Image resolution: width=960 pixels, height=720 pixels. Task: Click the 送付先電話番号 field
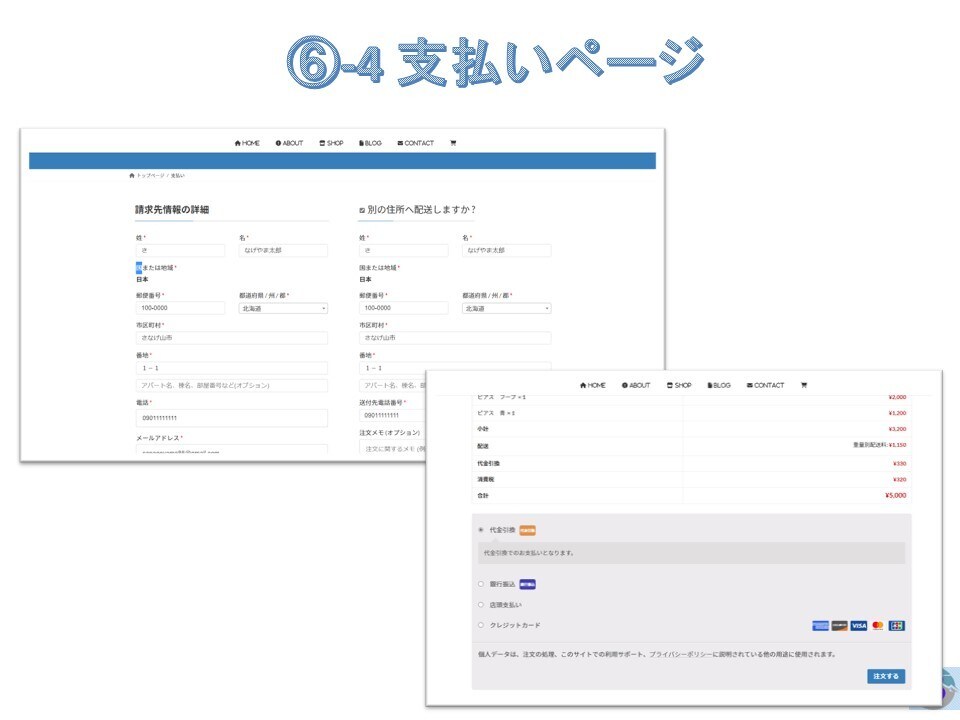pyautogui.click(x=392, y=415)
